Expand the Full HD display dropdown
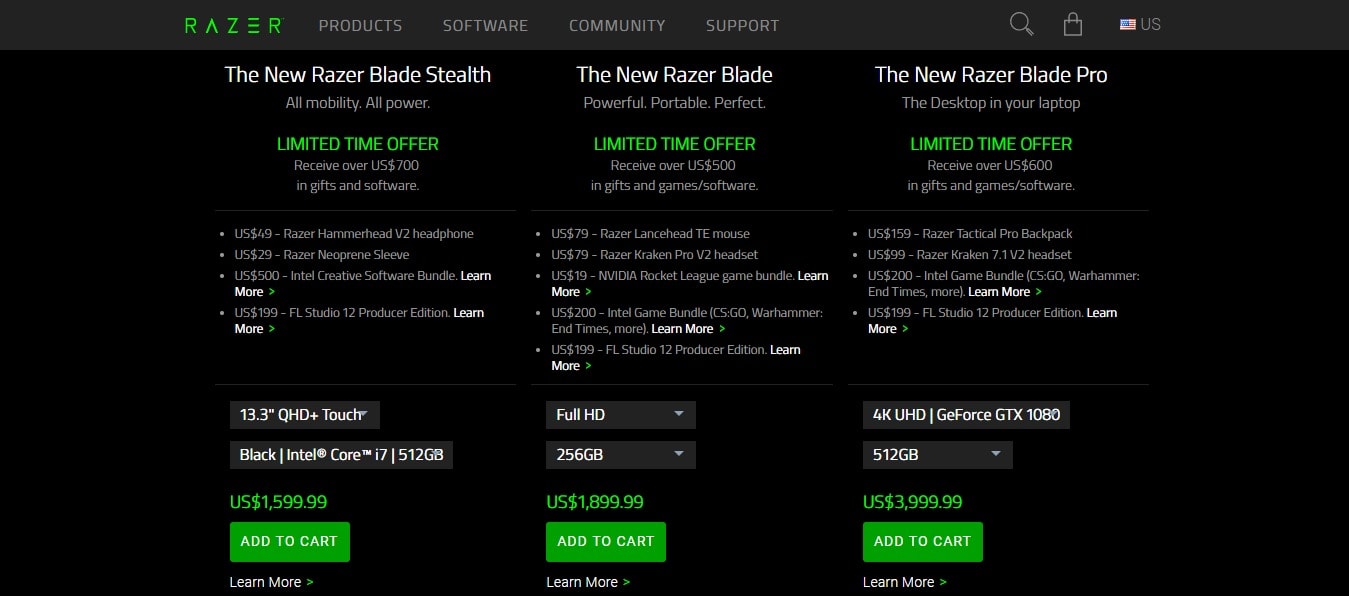 tap(621, 415)
